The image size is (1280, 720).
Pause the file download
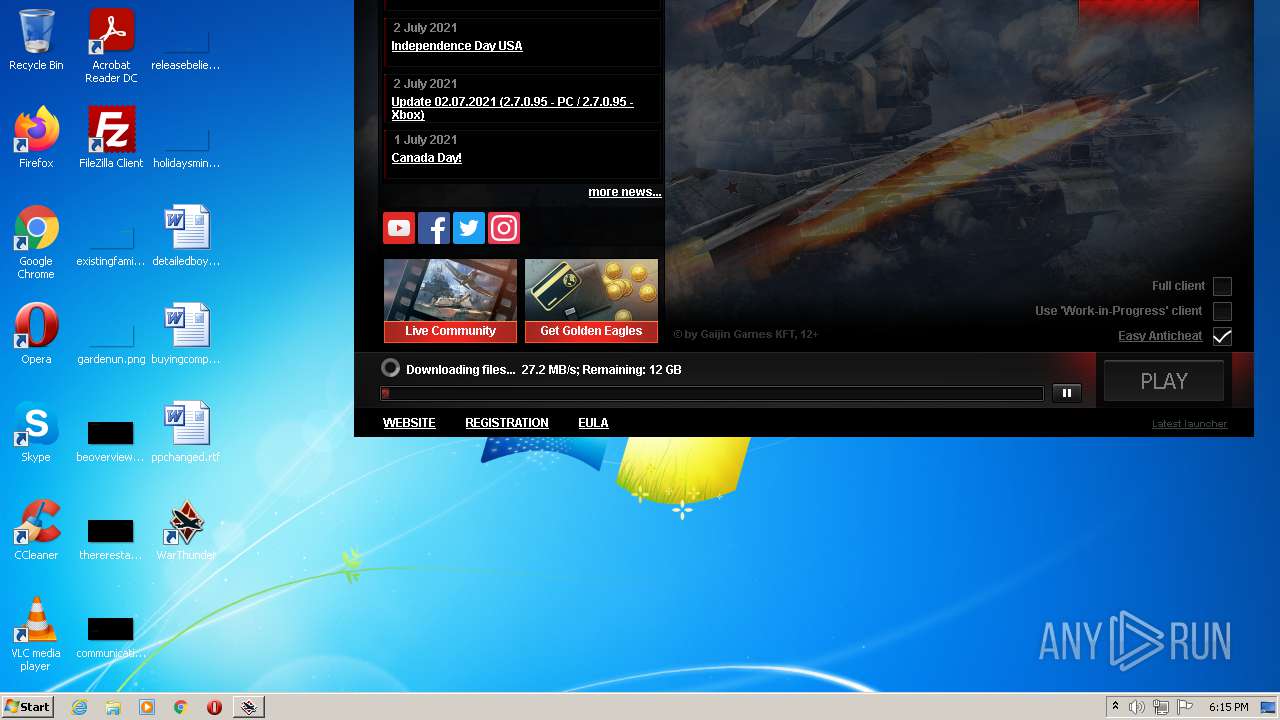coord(1067,393)
